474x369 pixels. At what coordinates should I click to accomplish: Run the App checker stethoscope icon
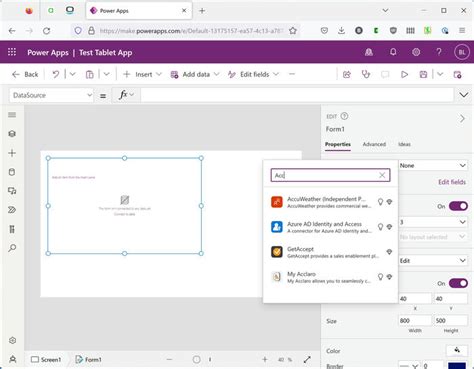(366, 74)
